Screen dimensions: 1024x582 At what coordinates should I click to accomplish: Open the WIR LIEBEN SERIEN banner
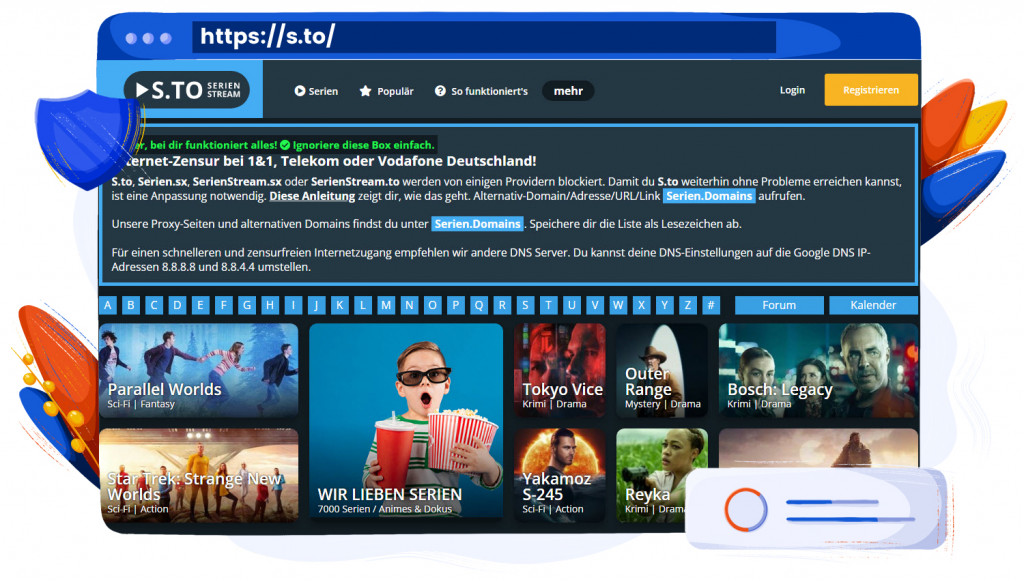click(x=406, y=421)
